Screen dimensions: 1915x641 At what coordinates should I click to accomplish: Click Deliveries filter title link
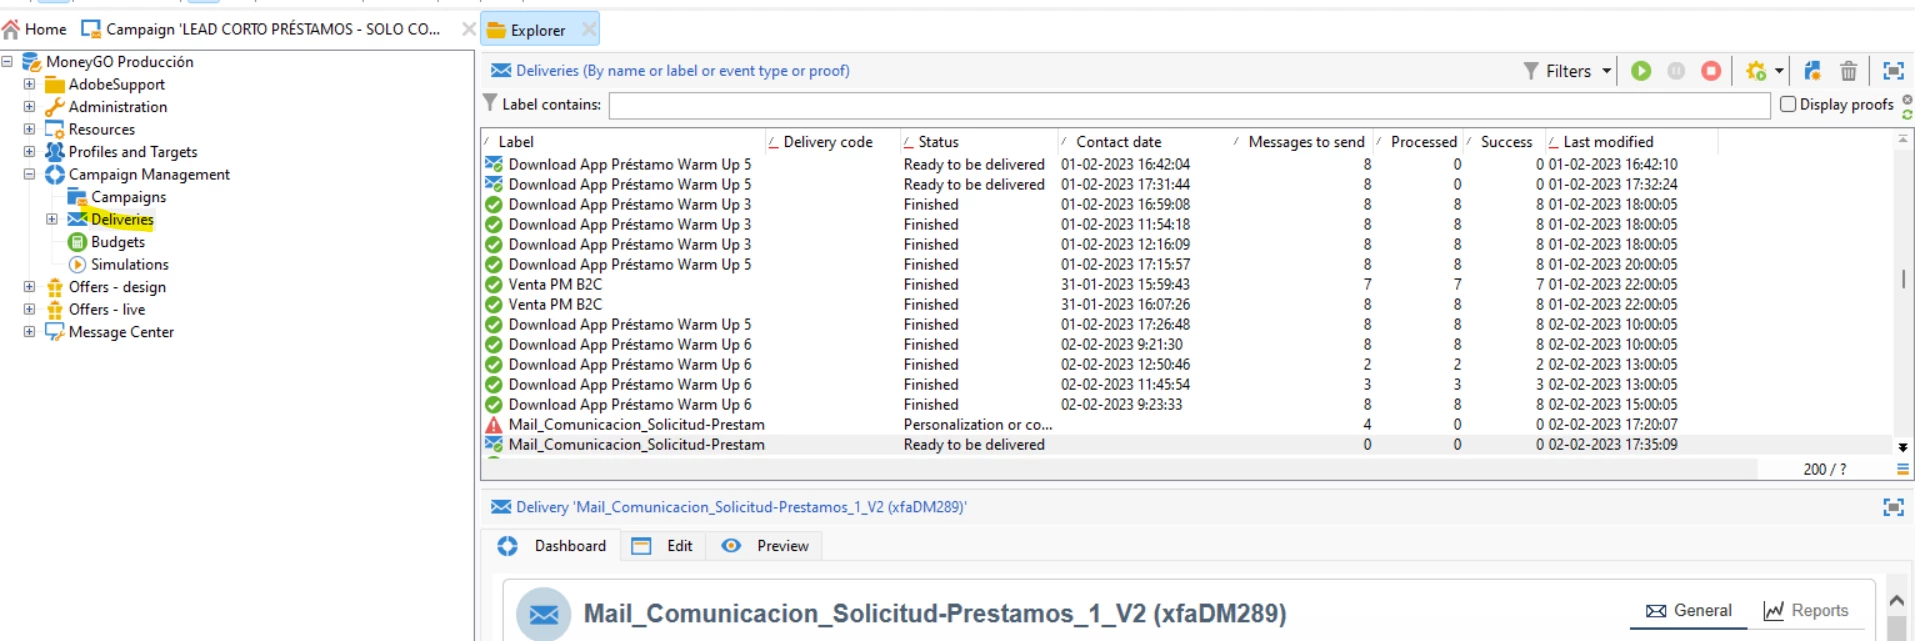pyautogui.click(x=683, y=71)
